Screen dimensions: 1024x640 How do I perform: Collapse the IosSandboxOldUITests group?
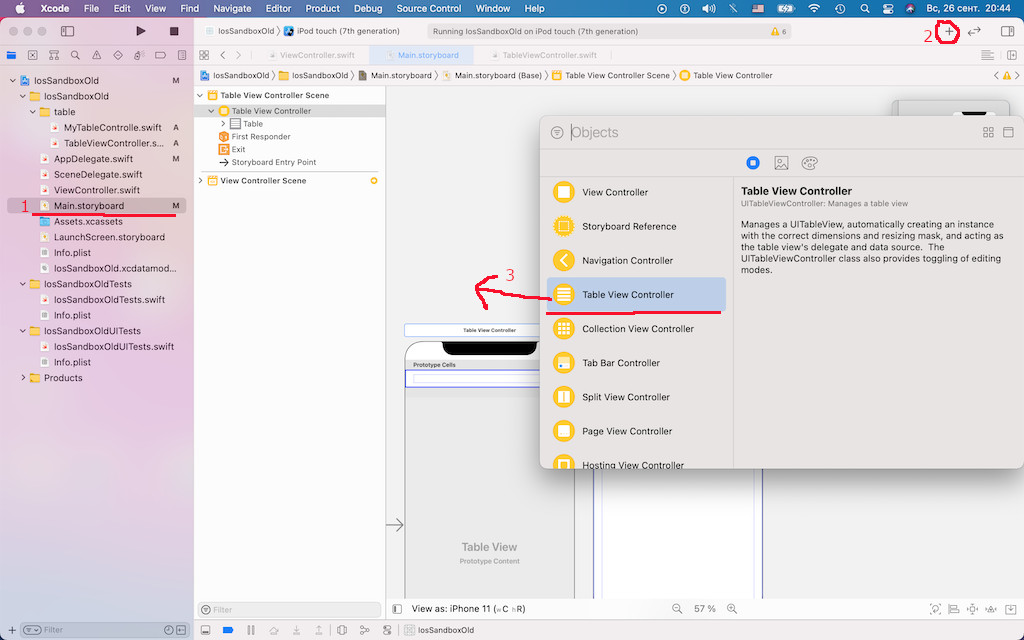[x=23, y=331]
